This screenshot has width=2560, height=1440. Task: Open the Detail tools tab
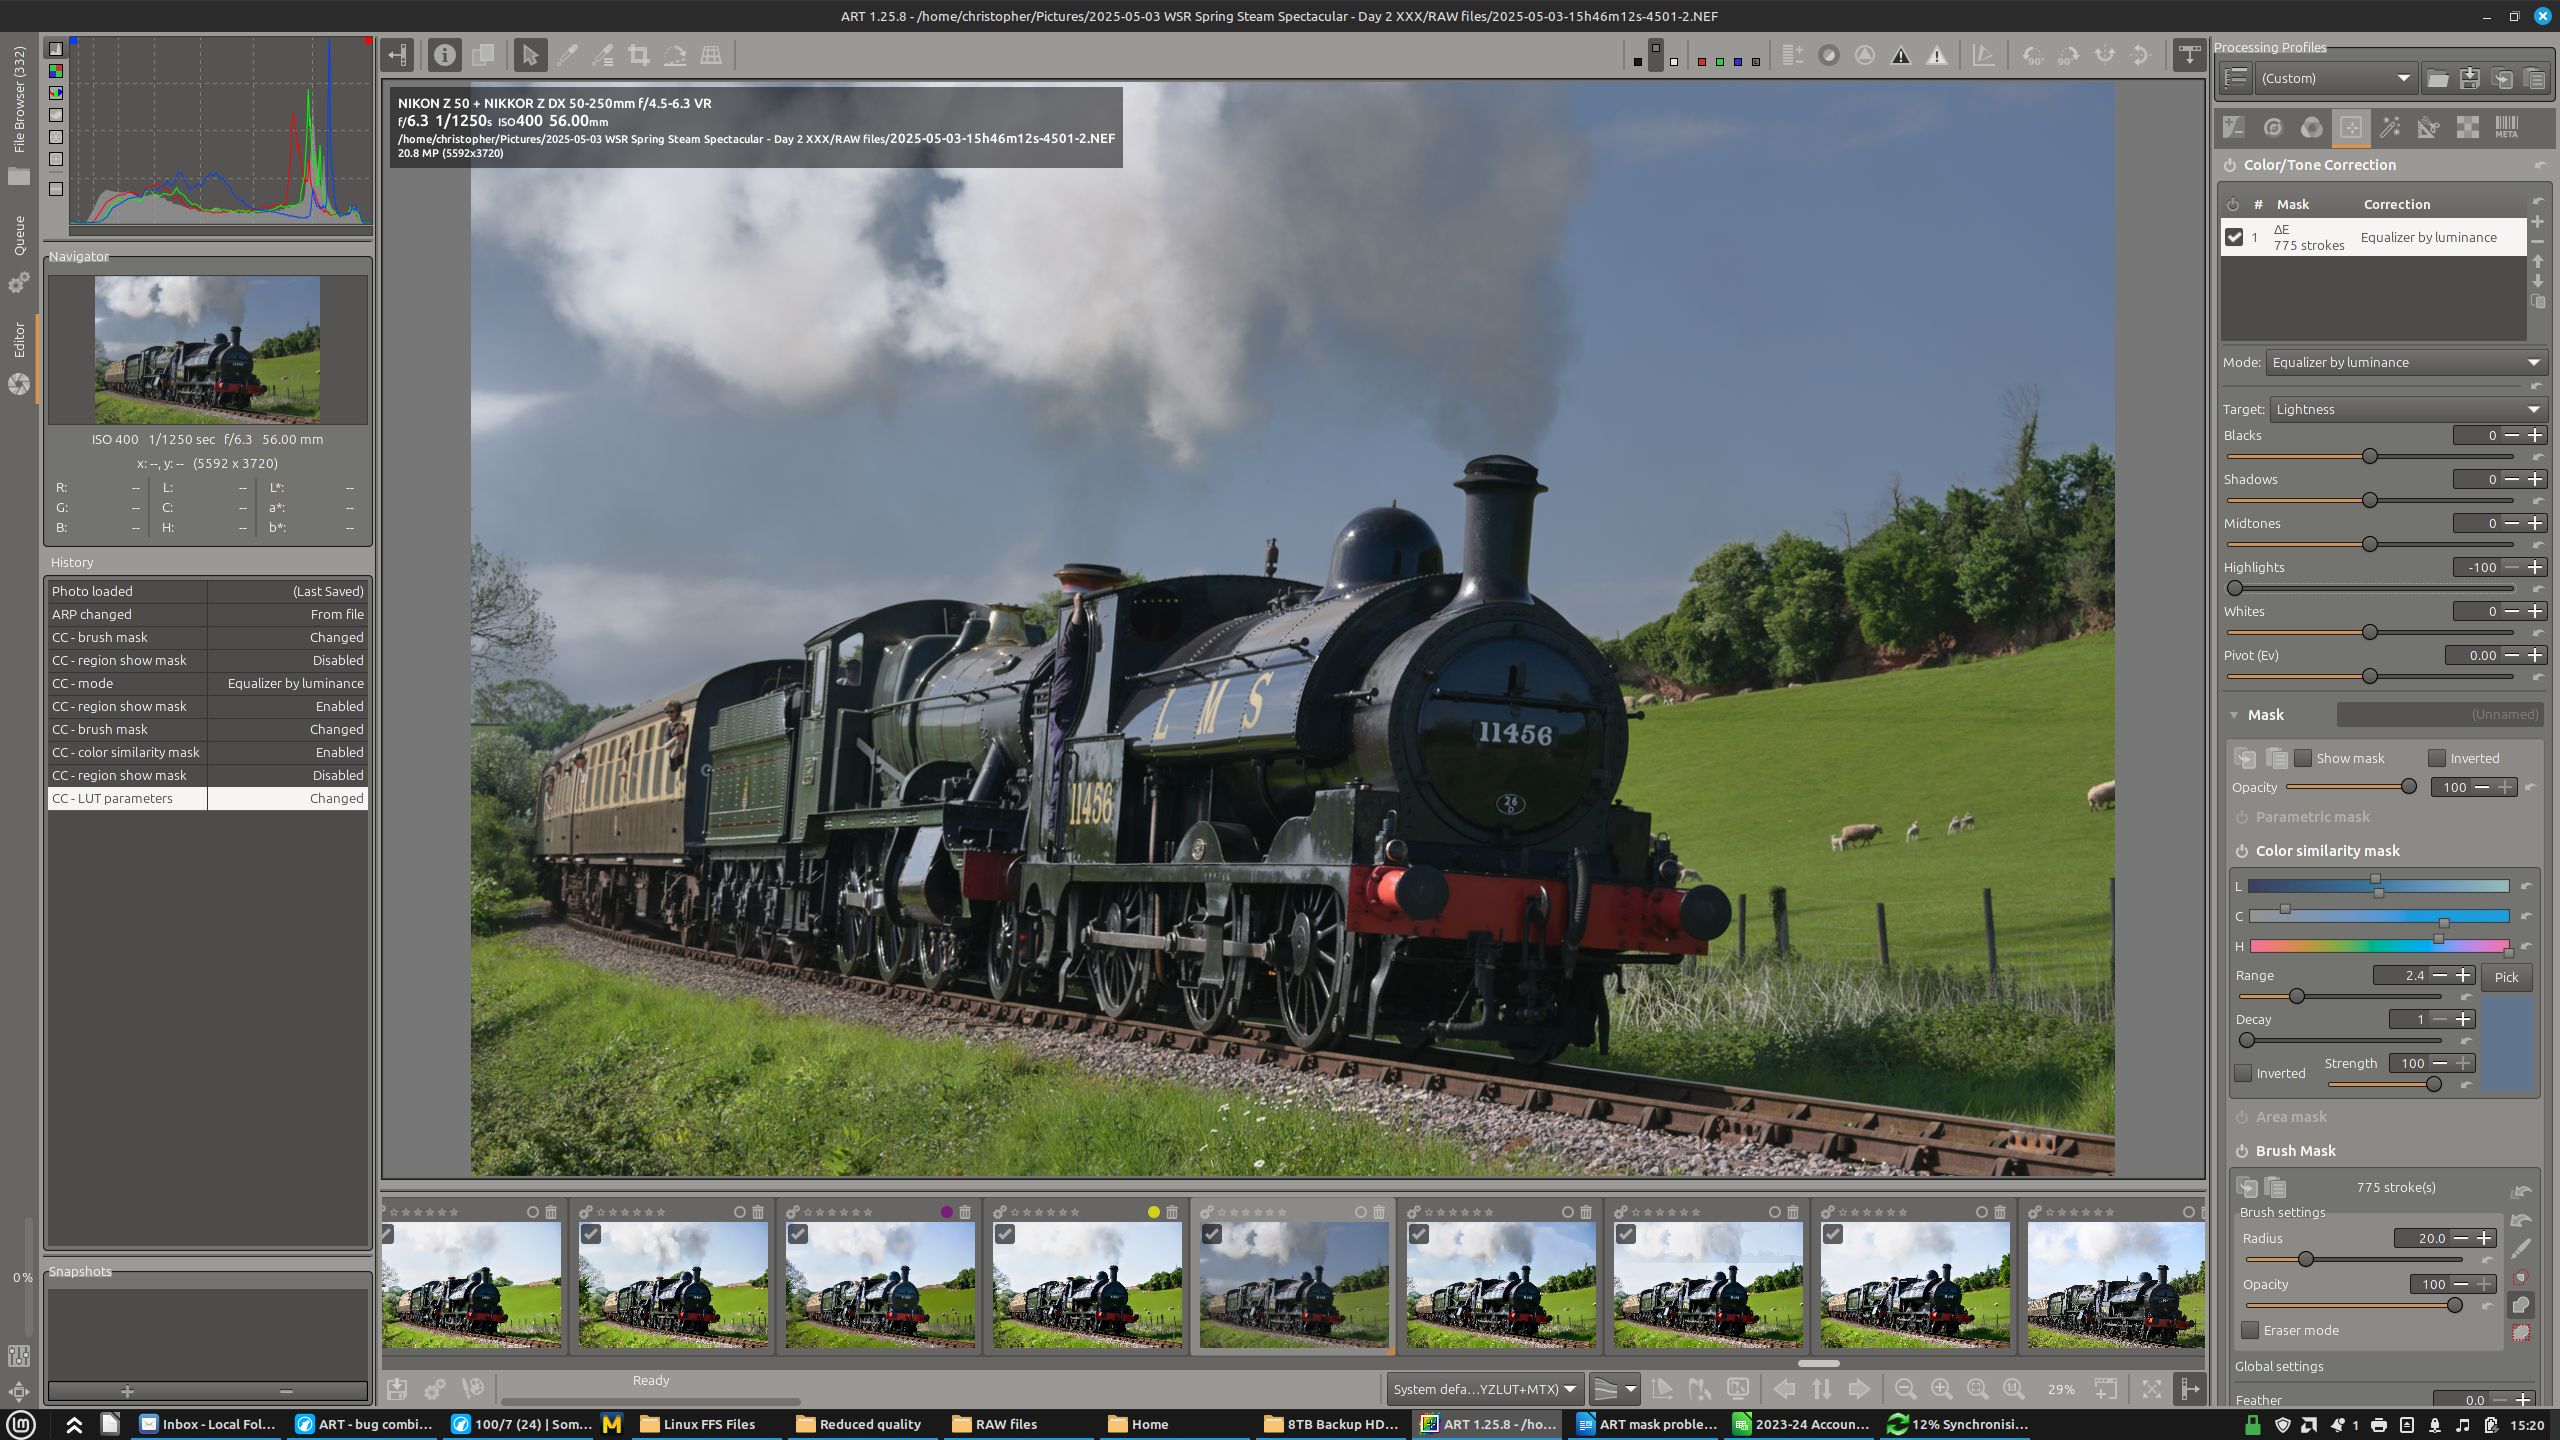(x=2273, y=127)
